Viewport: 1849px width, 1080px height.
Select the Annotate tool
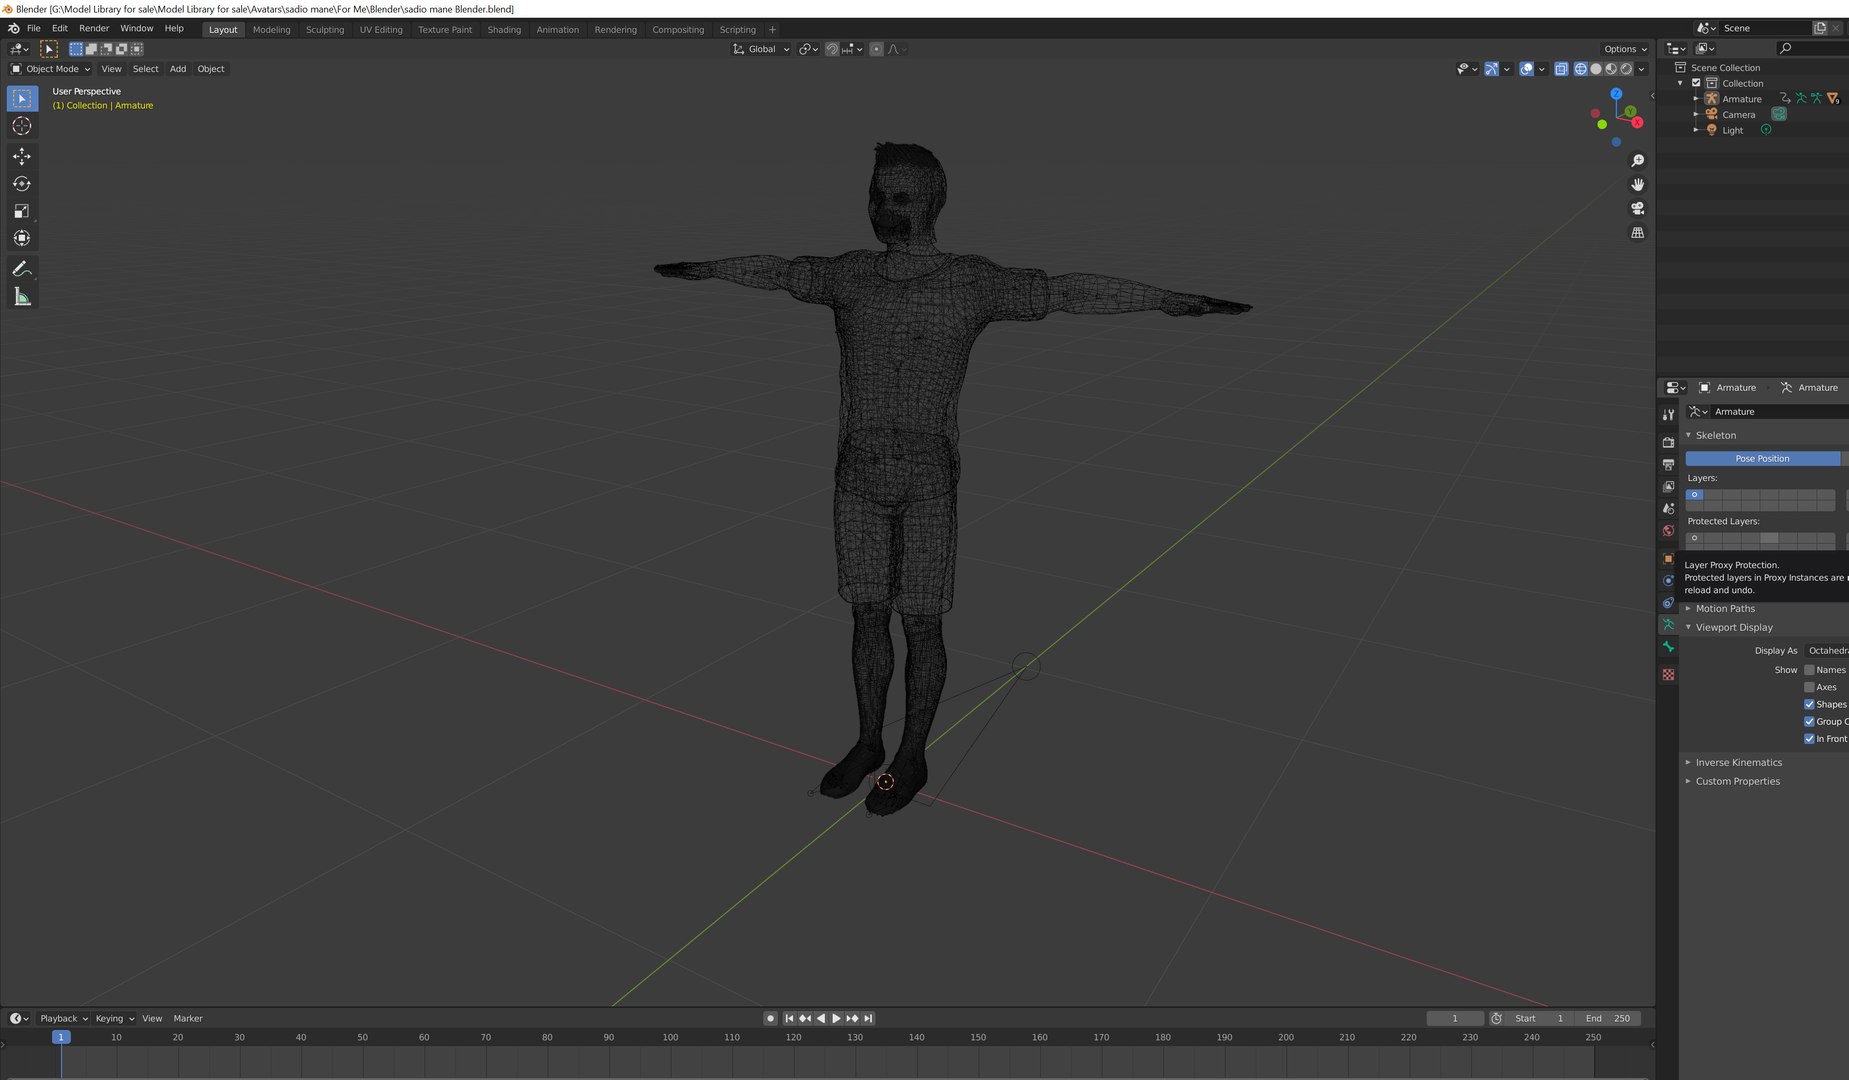[x=22, y=269]
